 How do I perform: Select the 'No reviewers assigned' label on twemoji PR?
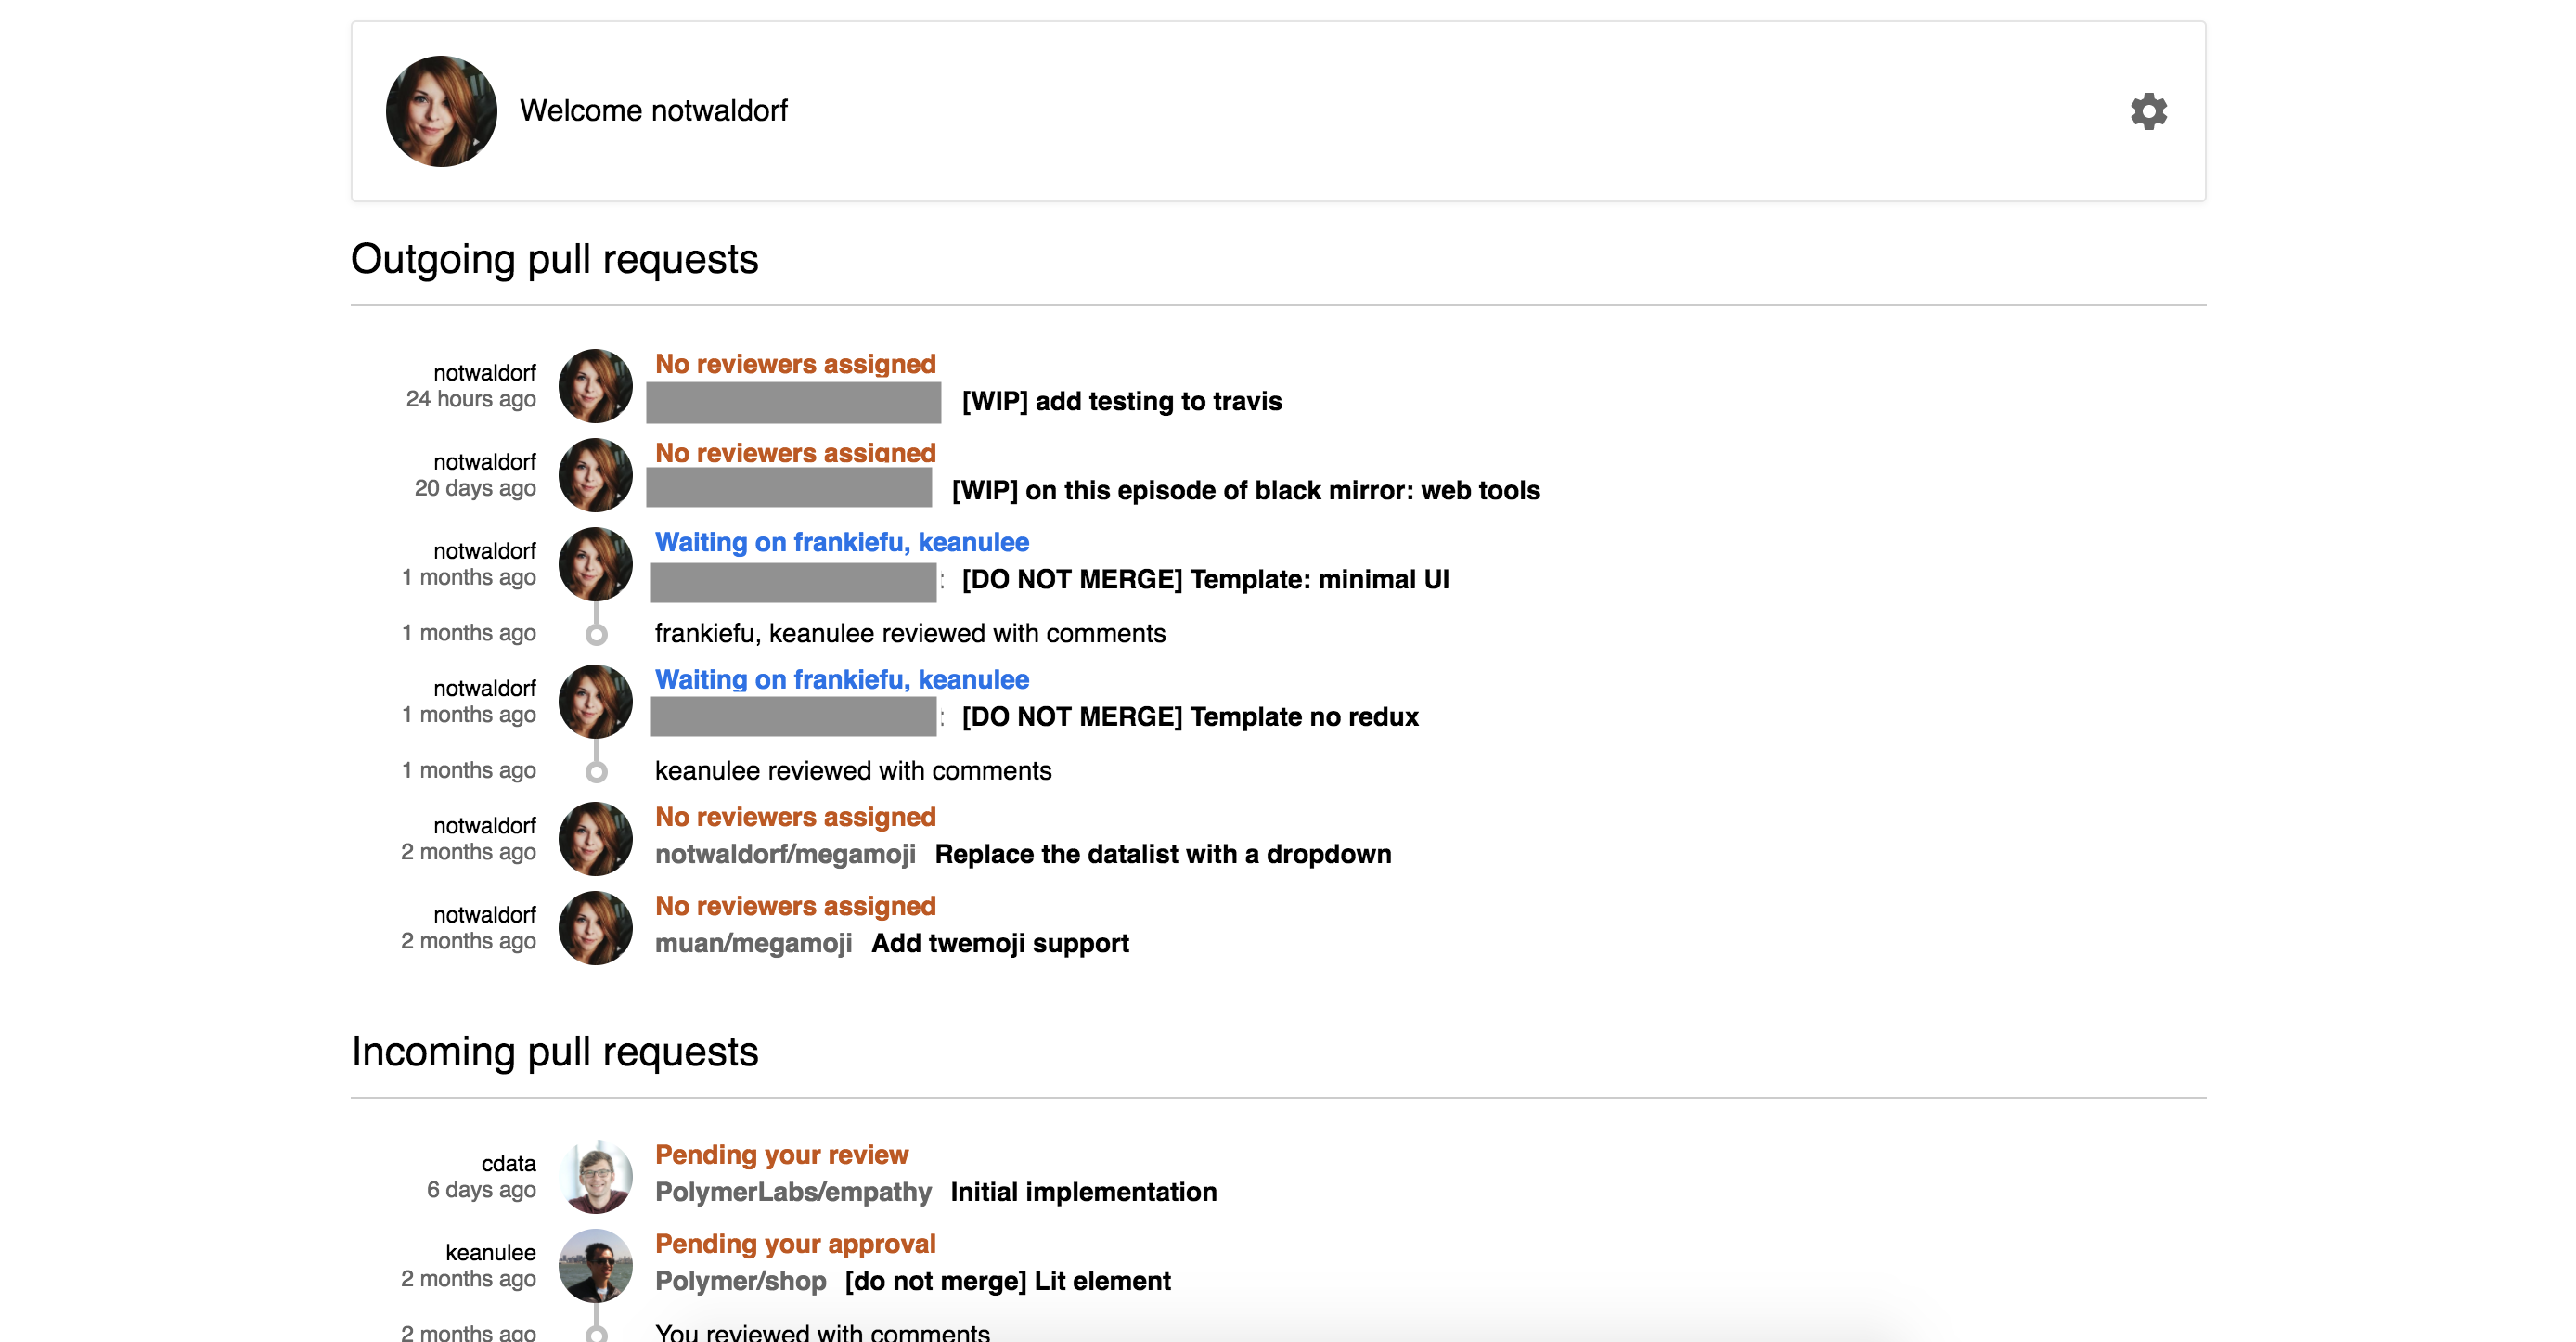[x=794, y=906]
